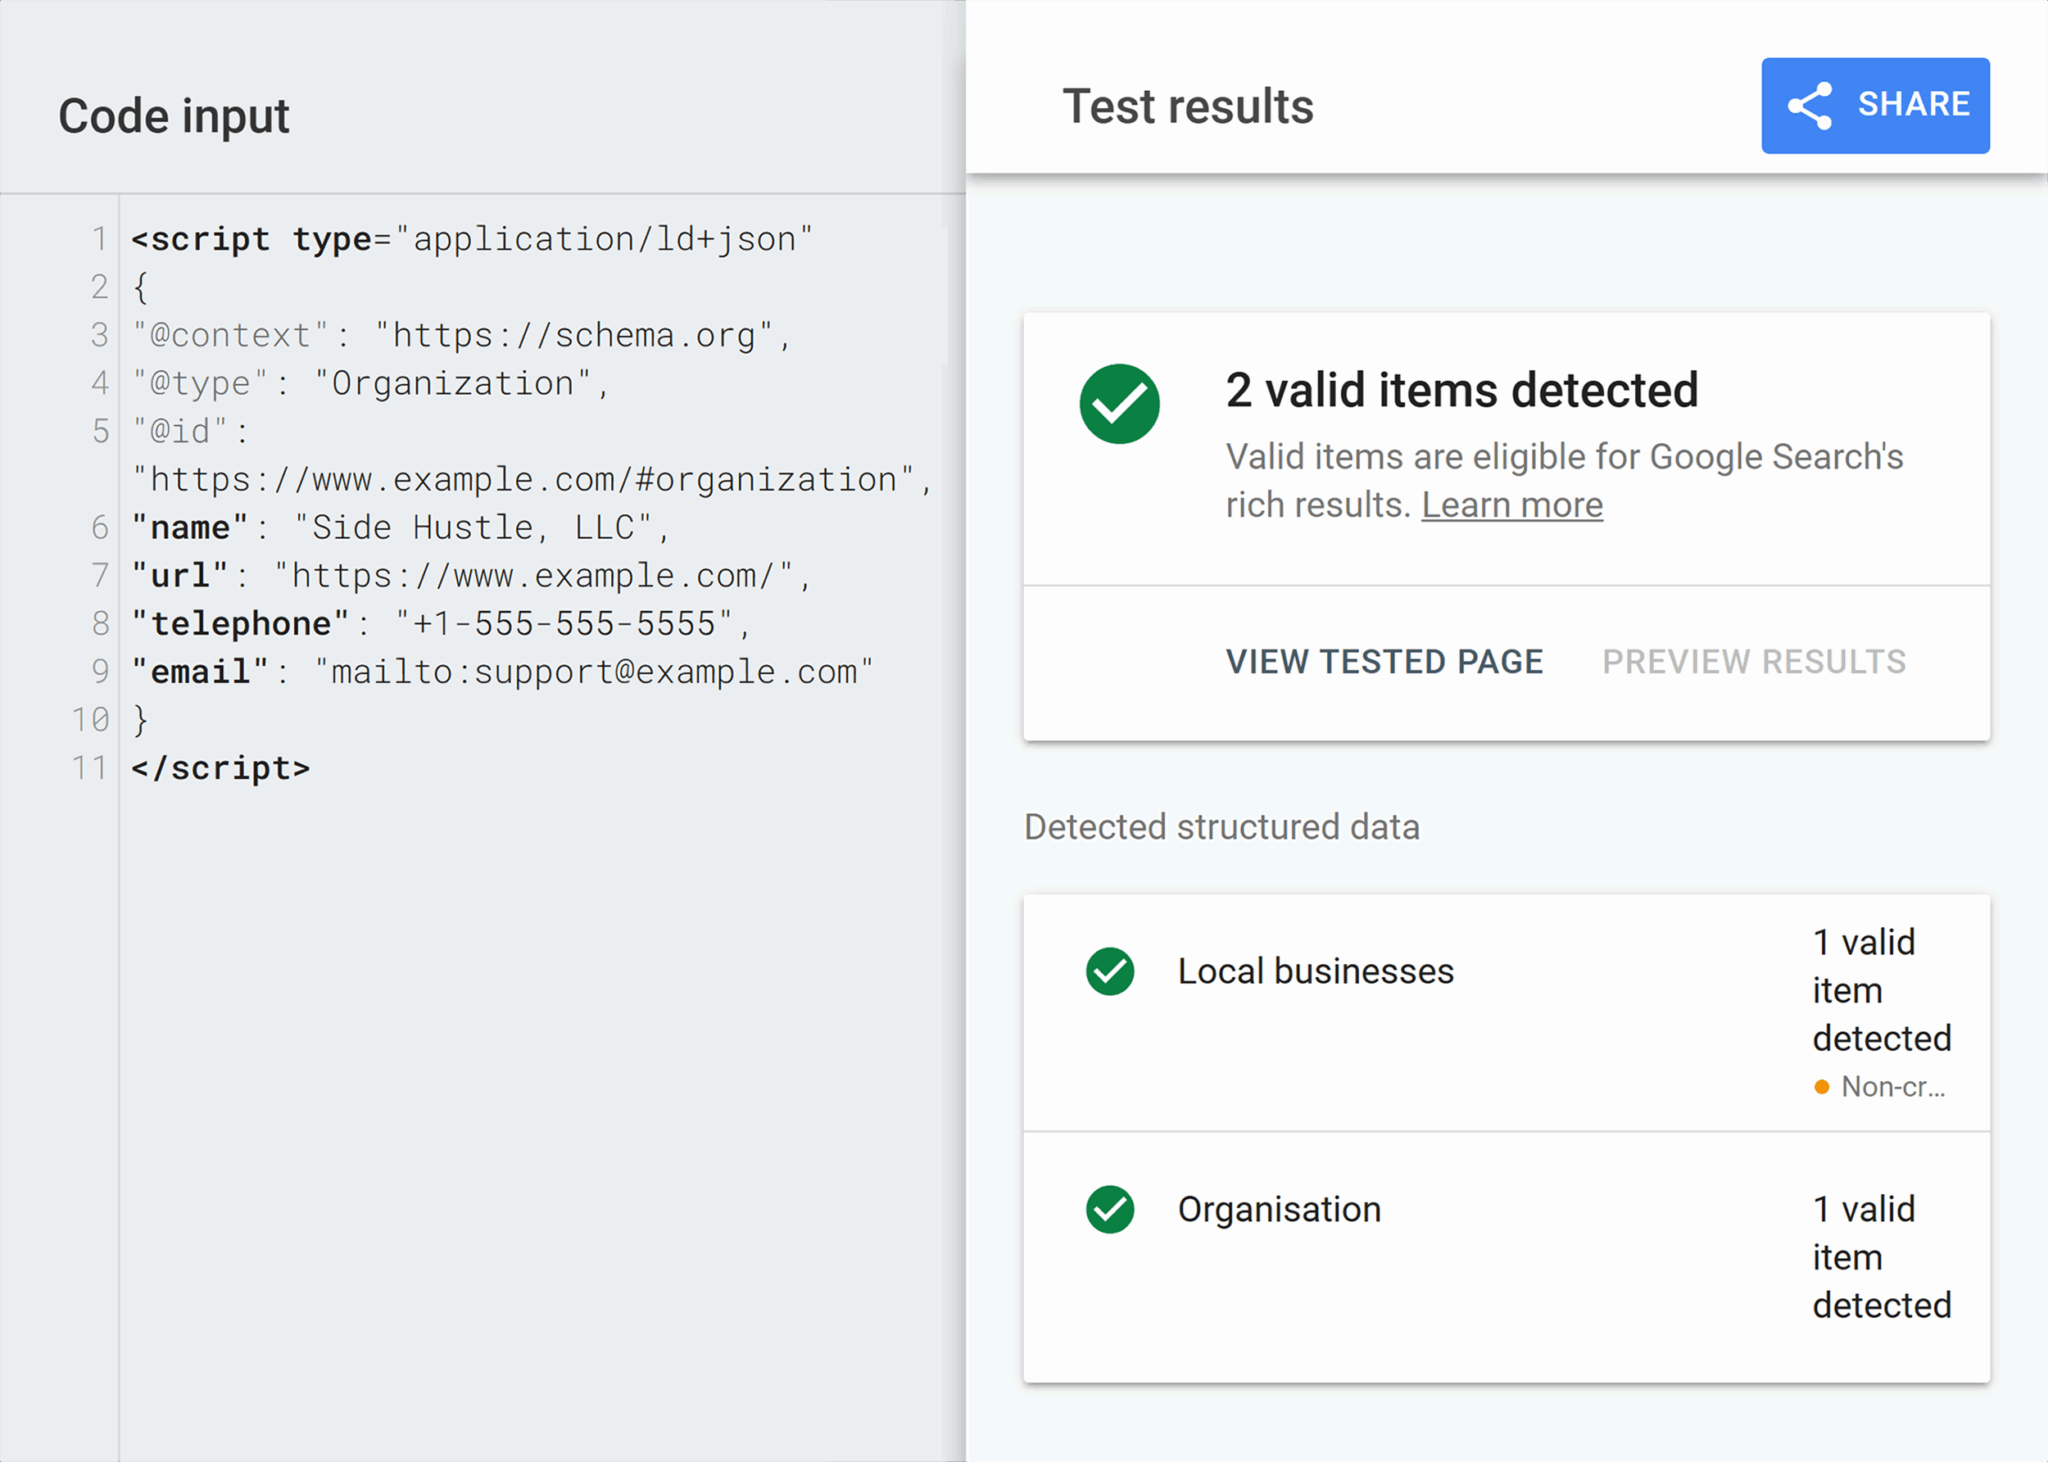Click the "Code input" heading

click(174, 116)
